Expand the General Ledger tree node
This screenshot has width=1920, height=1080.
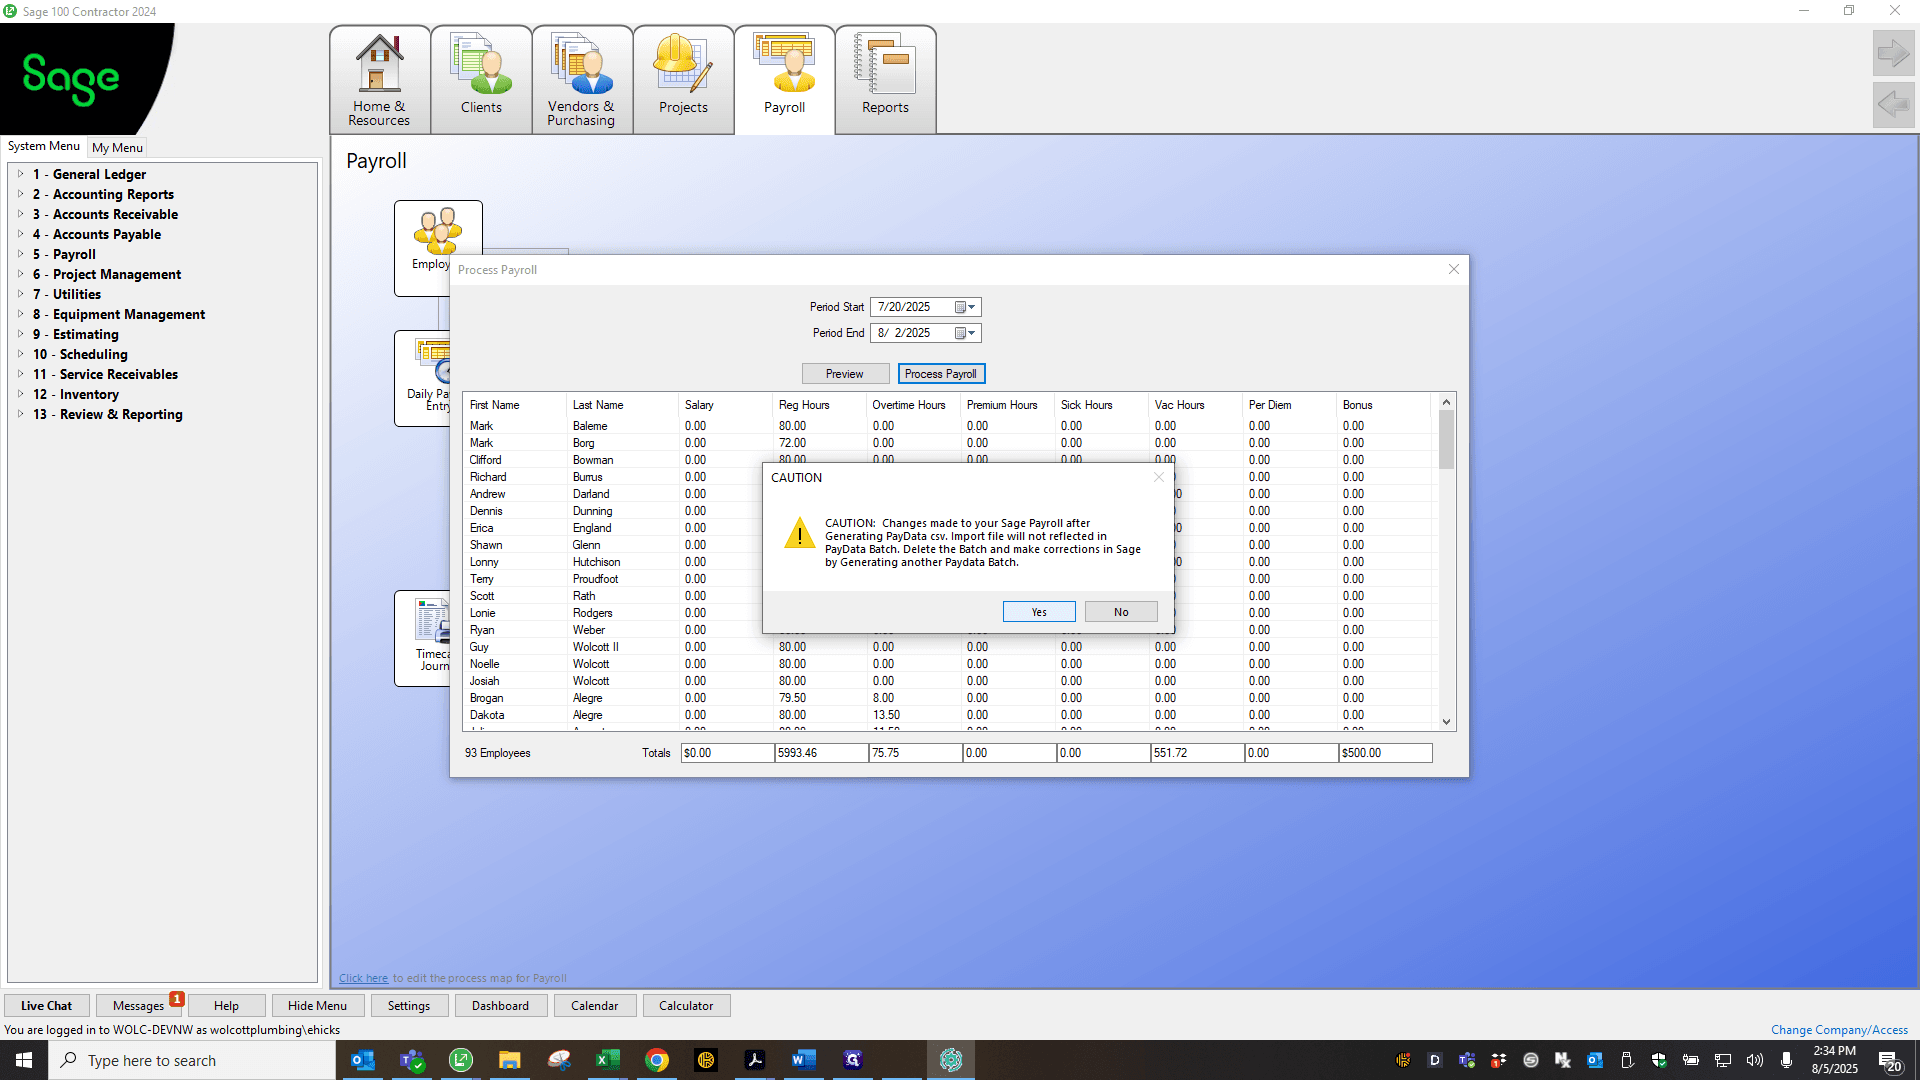(x=20, y=174)
